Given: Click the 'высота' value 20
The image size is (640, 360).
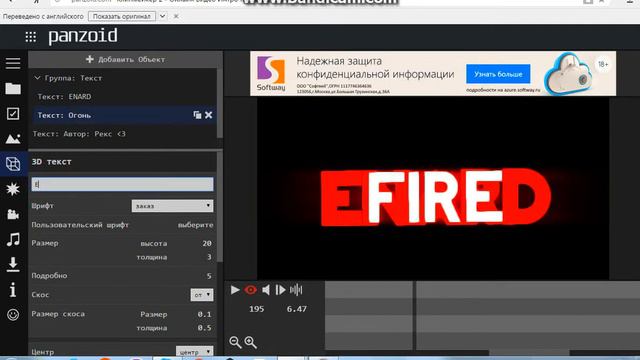Looking at the screenshot, I should click(x=207, y=243).
